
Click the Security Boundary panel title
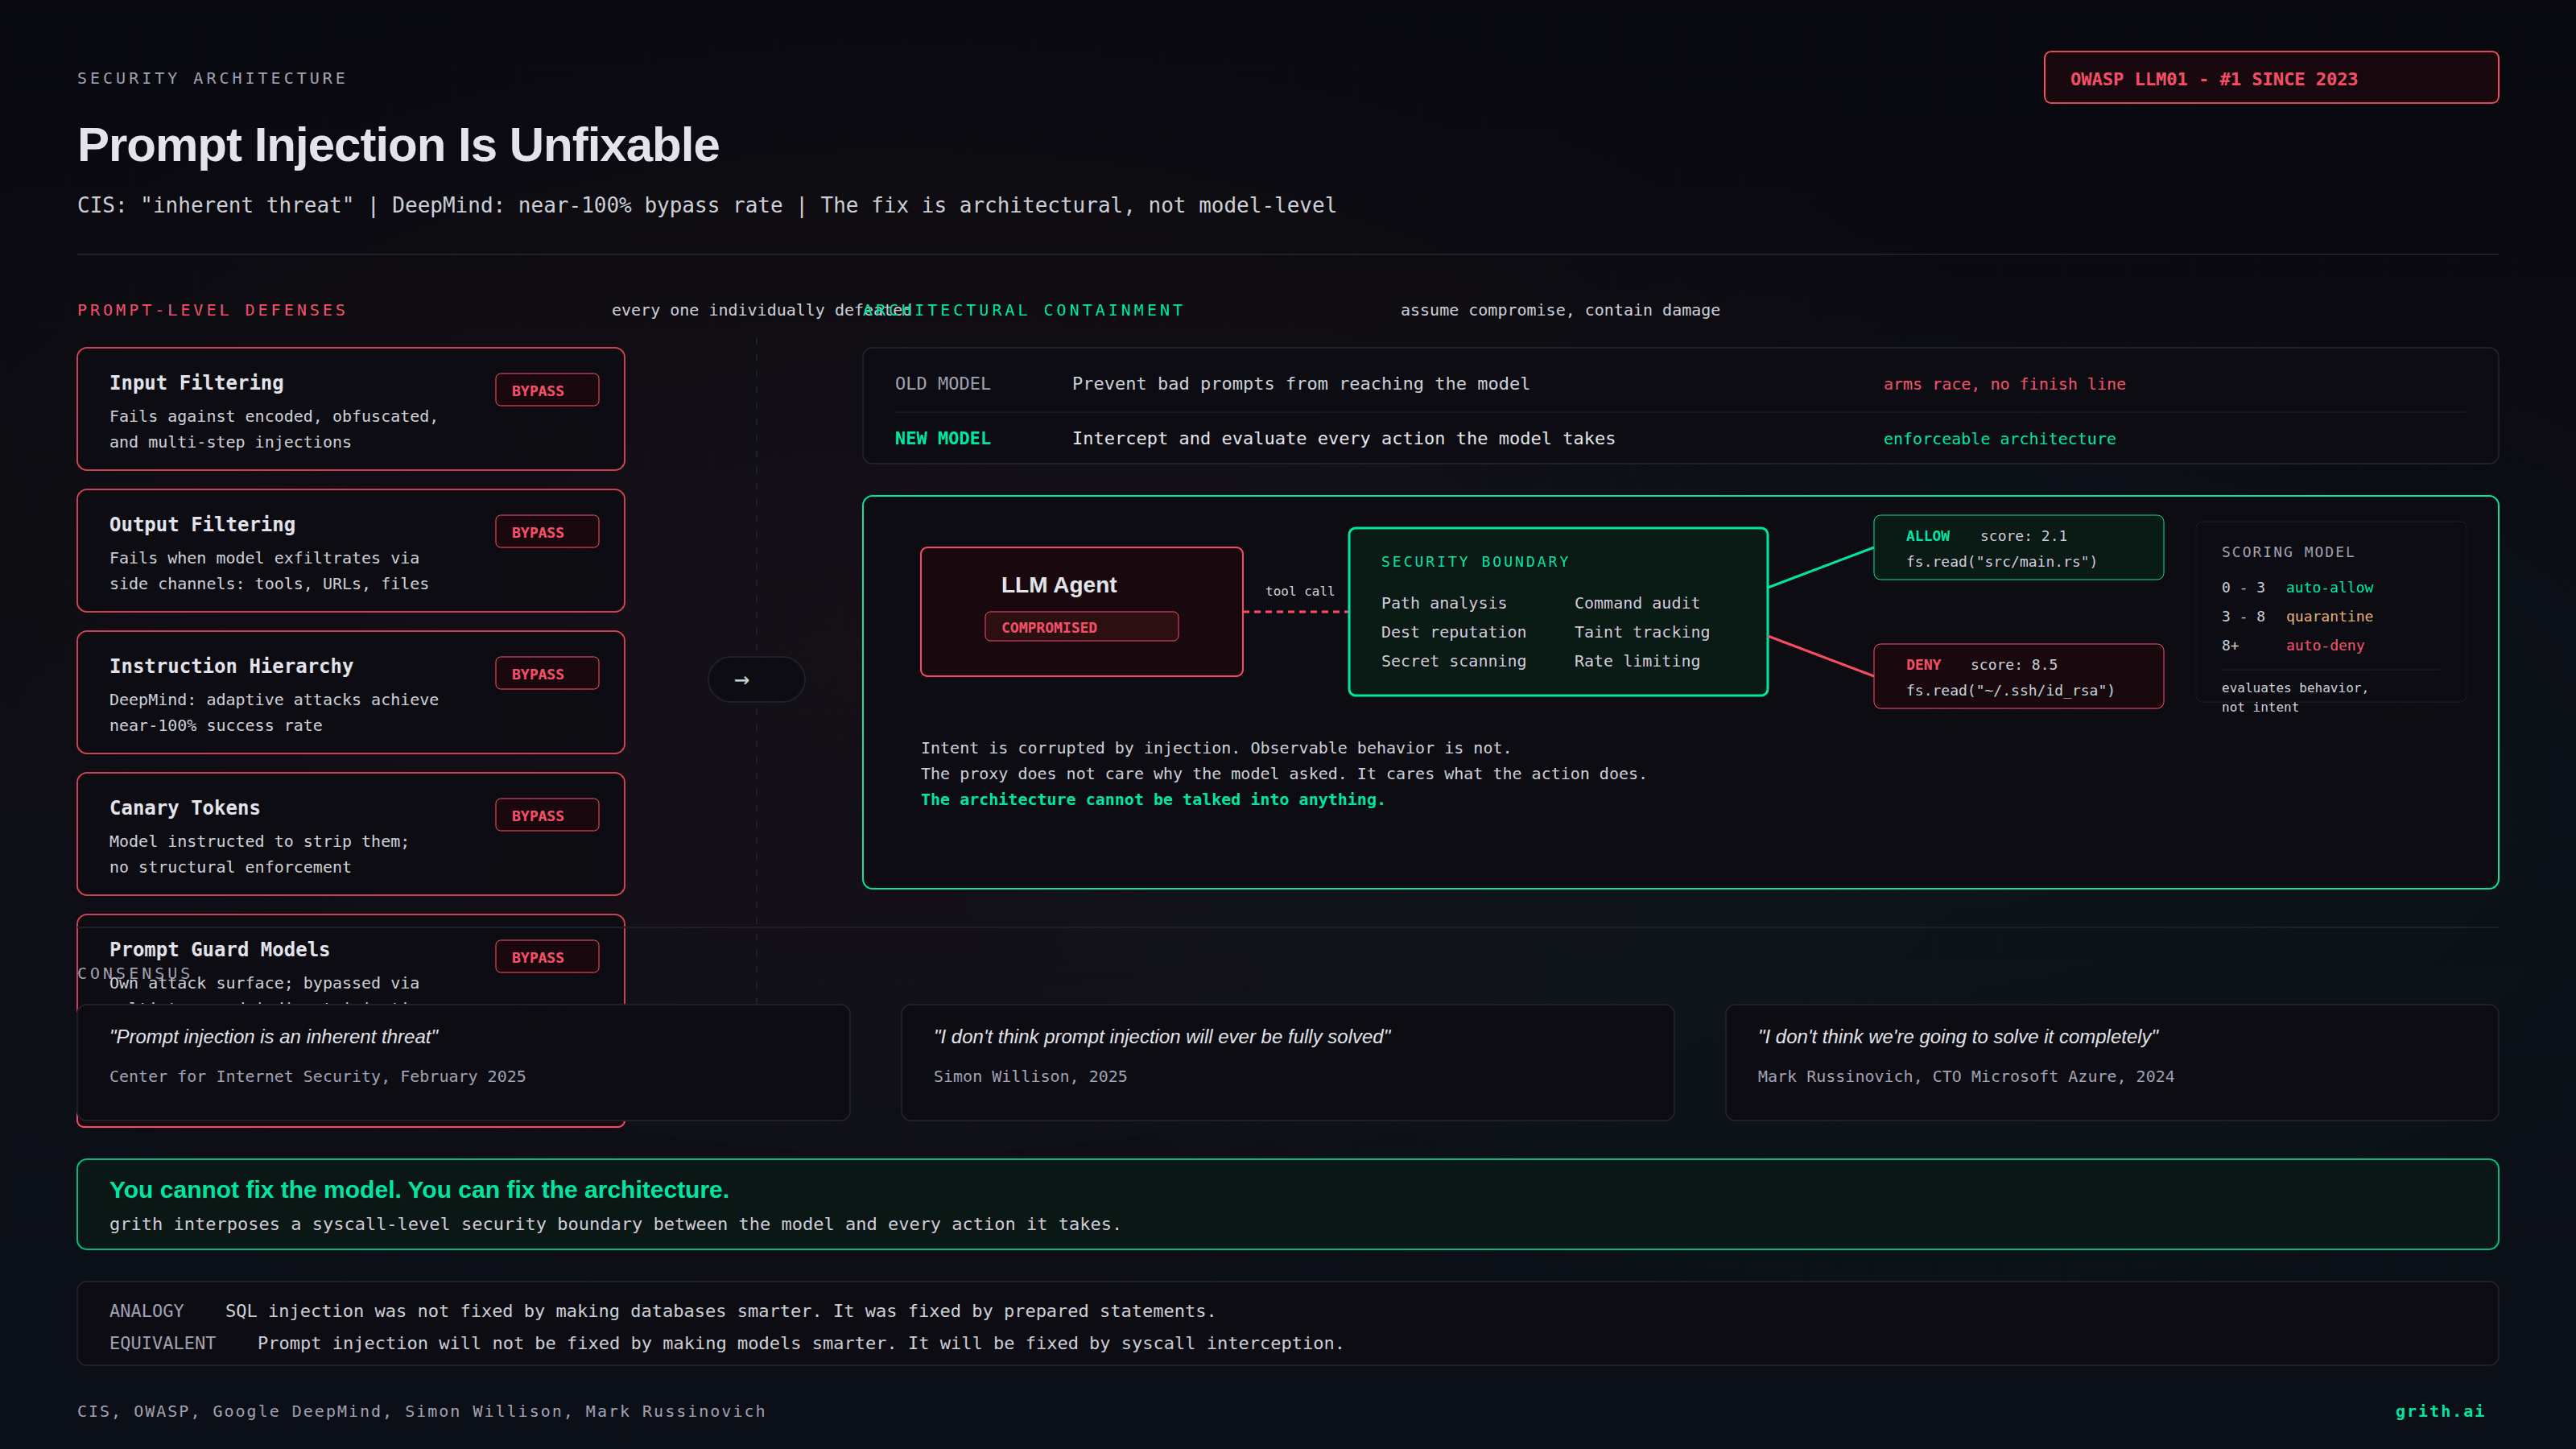click(1474, 562)
